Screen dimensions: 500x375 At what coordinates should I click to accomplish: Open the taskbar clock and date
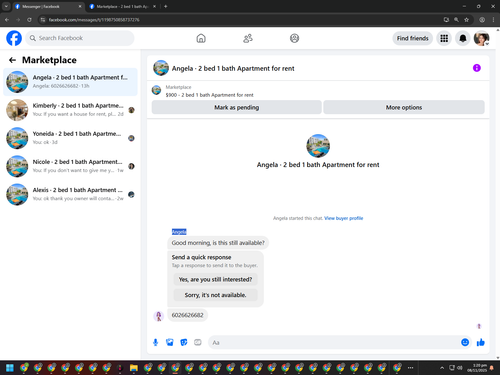click(477, 368)
